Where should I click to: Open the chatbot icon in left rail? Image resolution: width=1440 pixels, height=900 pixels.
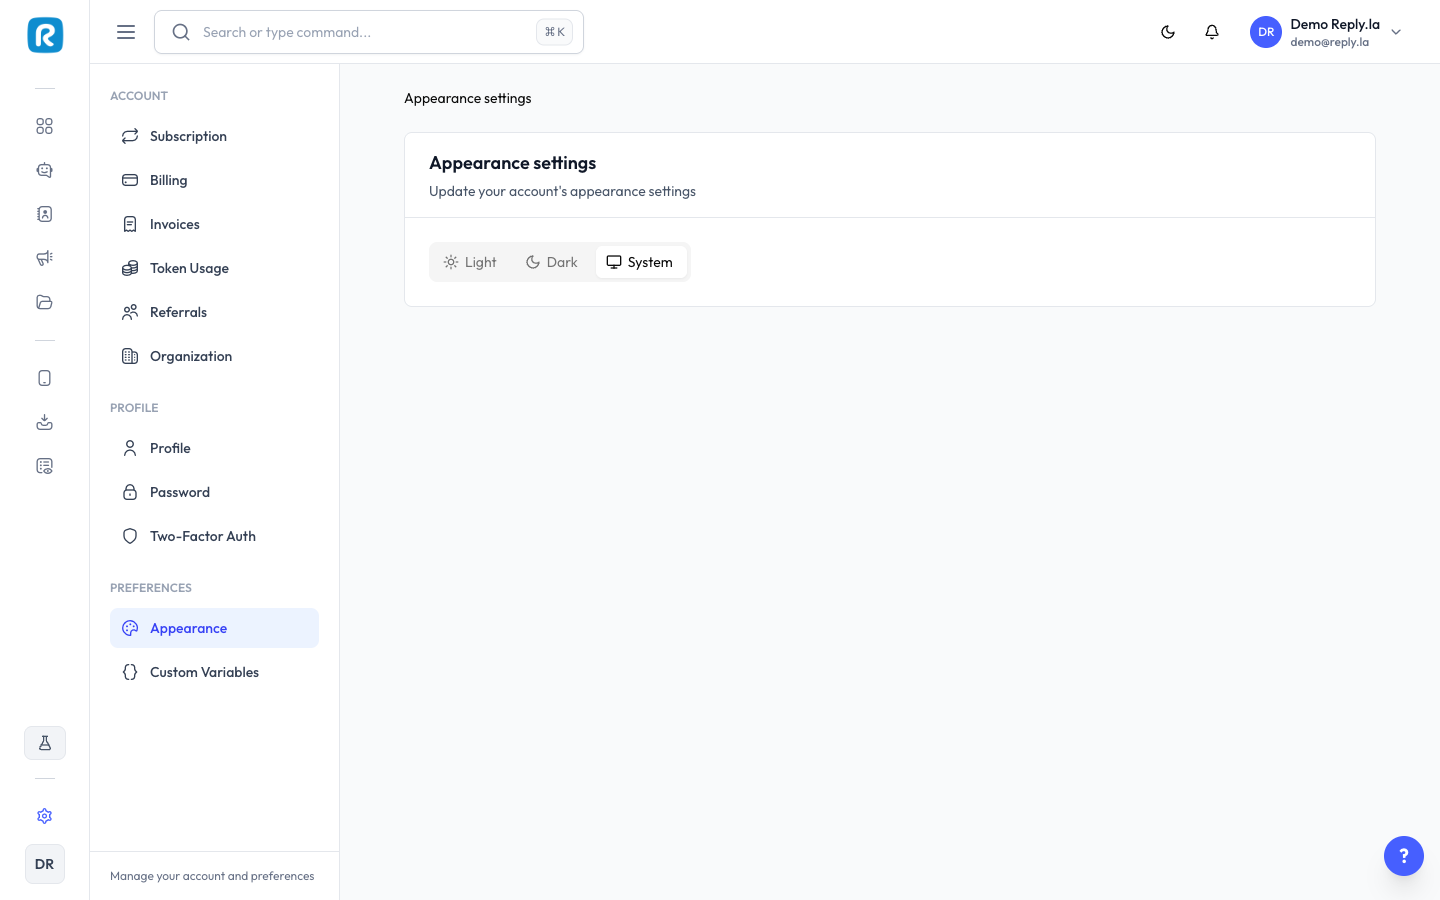pos(45,170)
